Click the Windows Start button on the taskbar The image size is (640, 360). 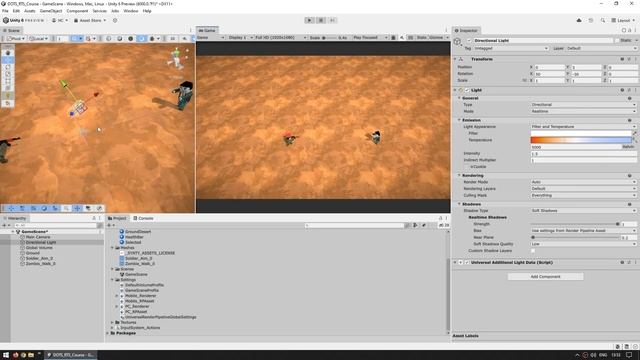[x=6, y=355]
